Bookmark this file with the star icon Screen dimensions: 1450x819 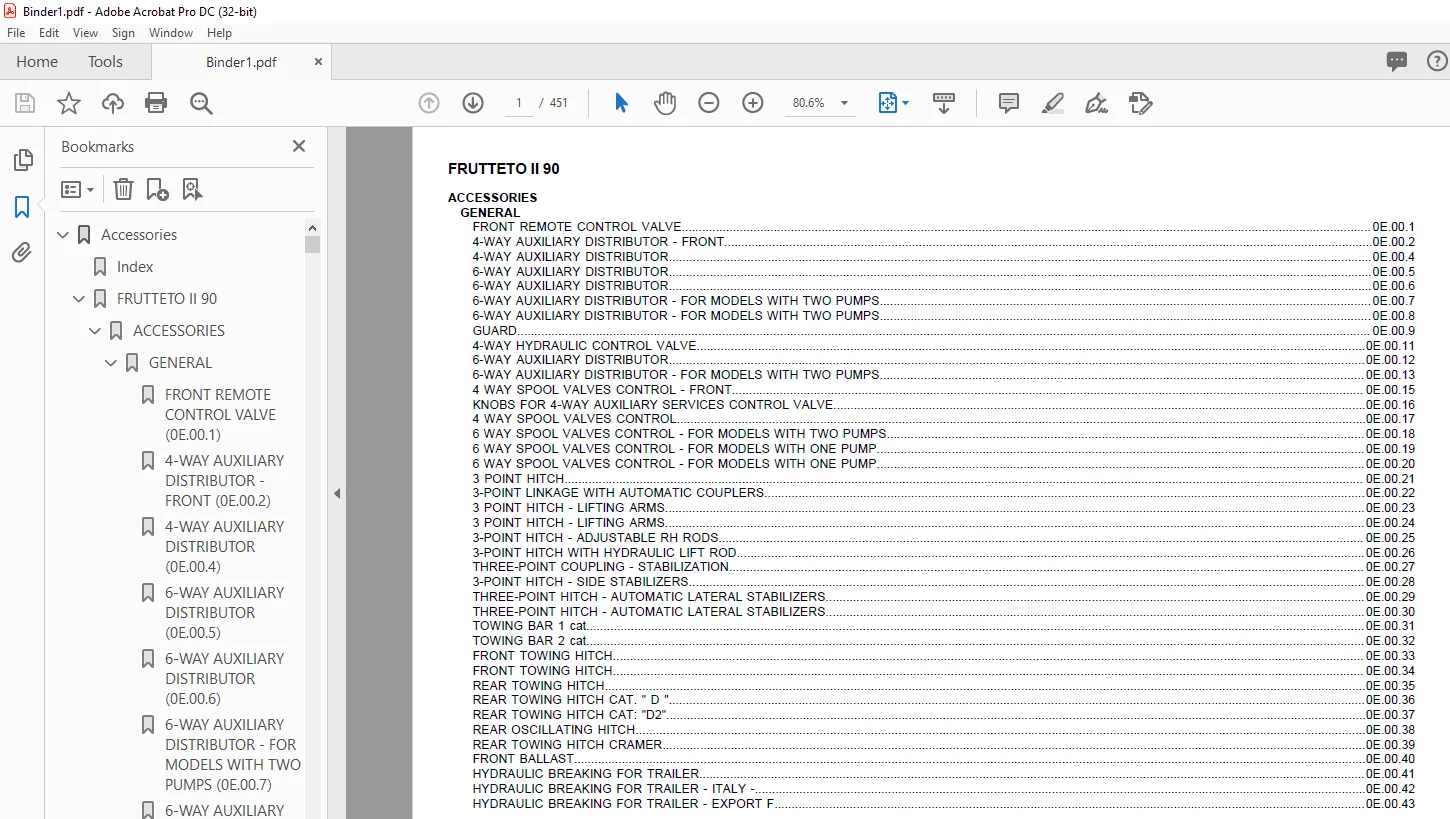pyautogui.click(x=69, y=103)
